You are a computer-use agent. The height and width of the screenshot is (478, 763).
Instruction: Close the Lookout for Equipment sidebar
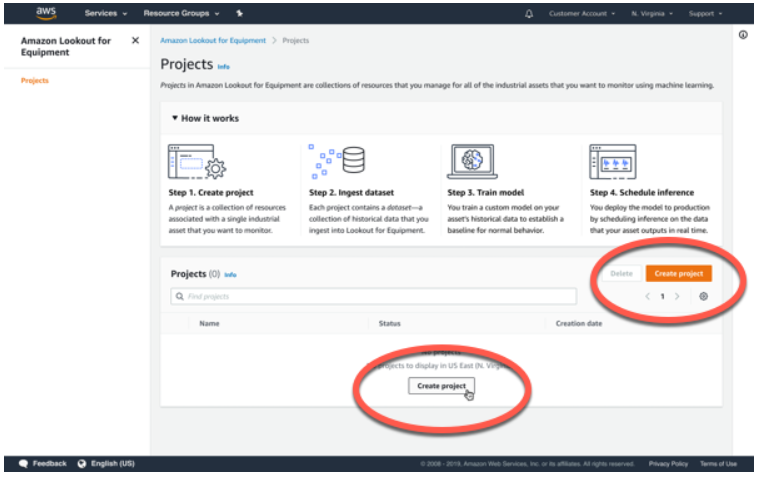click(135, 40)
